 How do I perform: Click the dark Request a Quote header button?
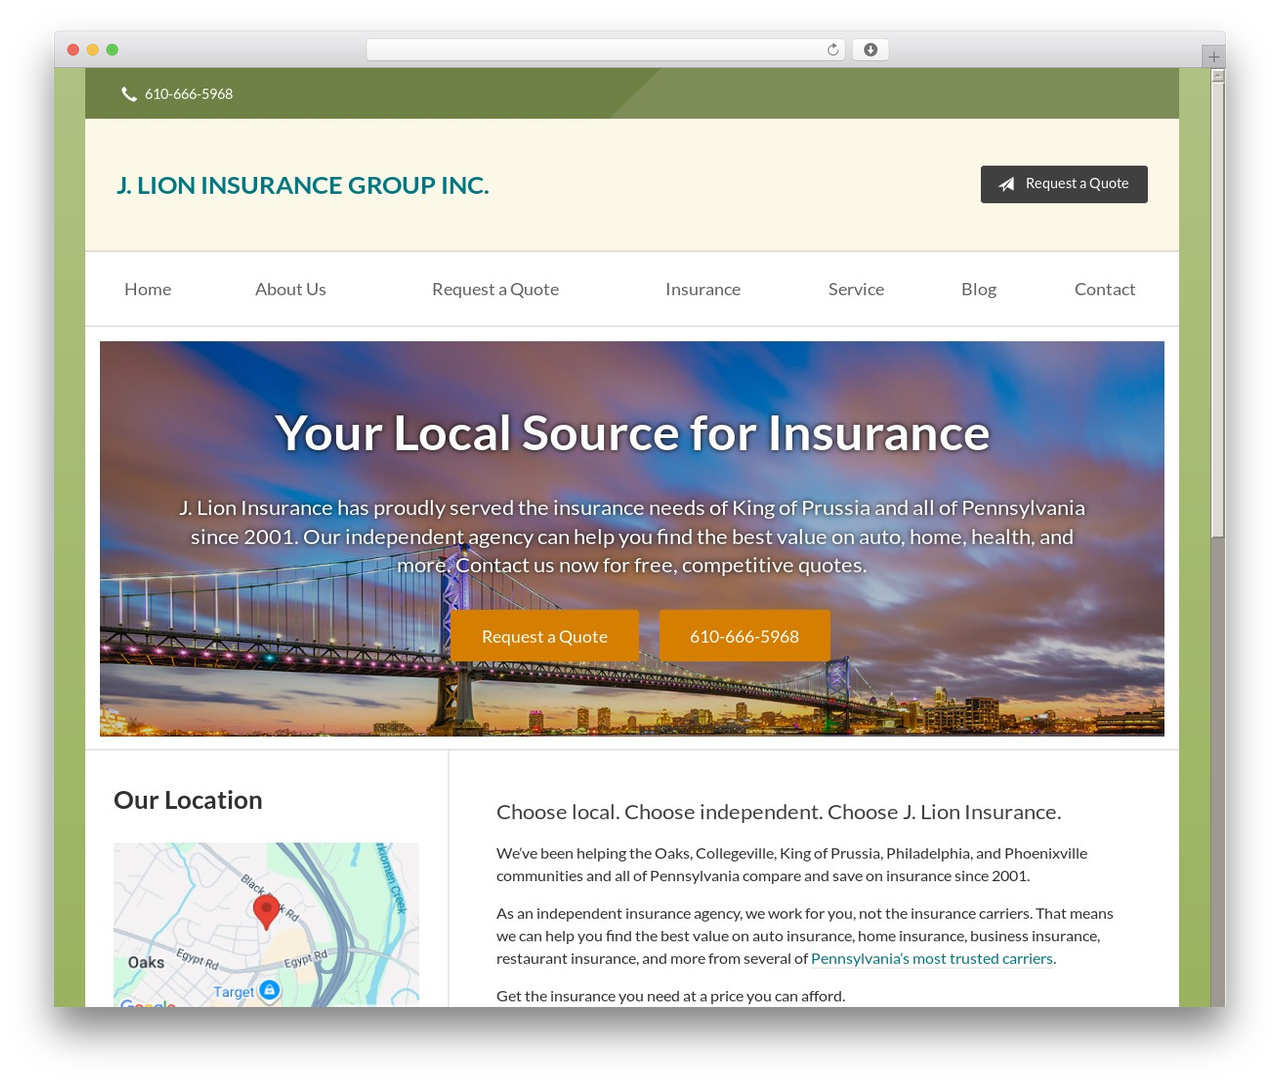point(1064,184)
